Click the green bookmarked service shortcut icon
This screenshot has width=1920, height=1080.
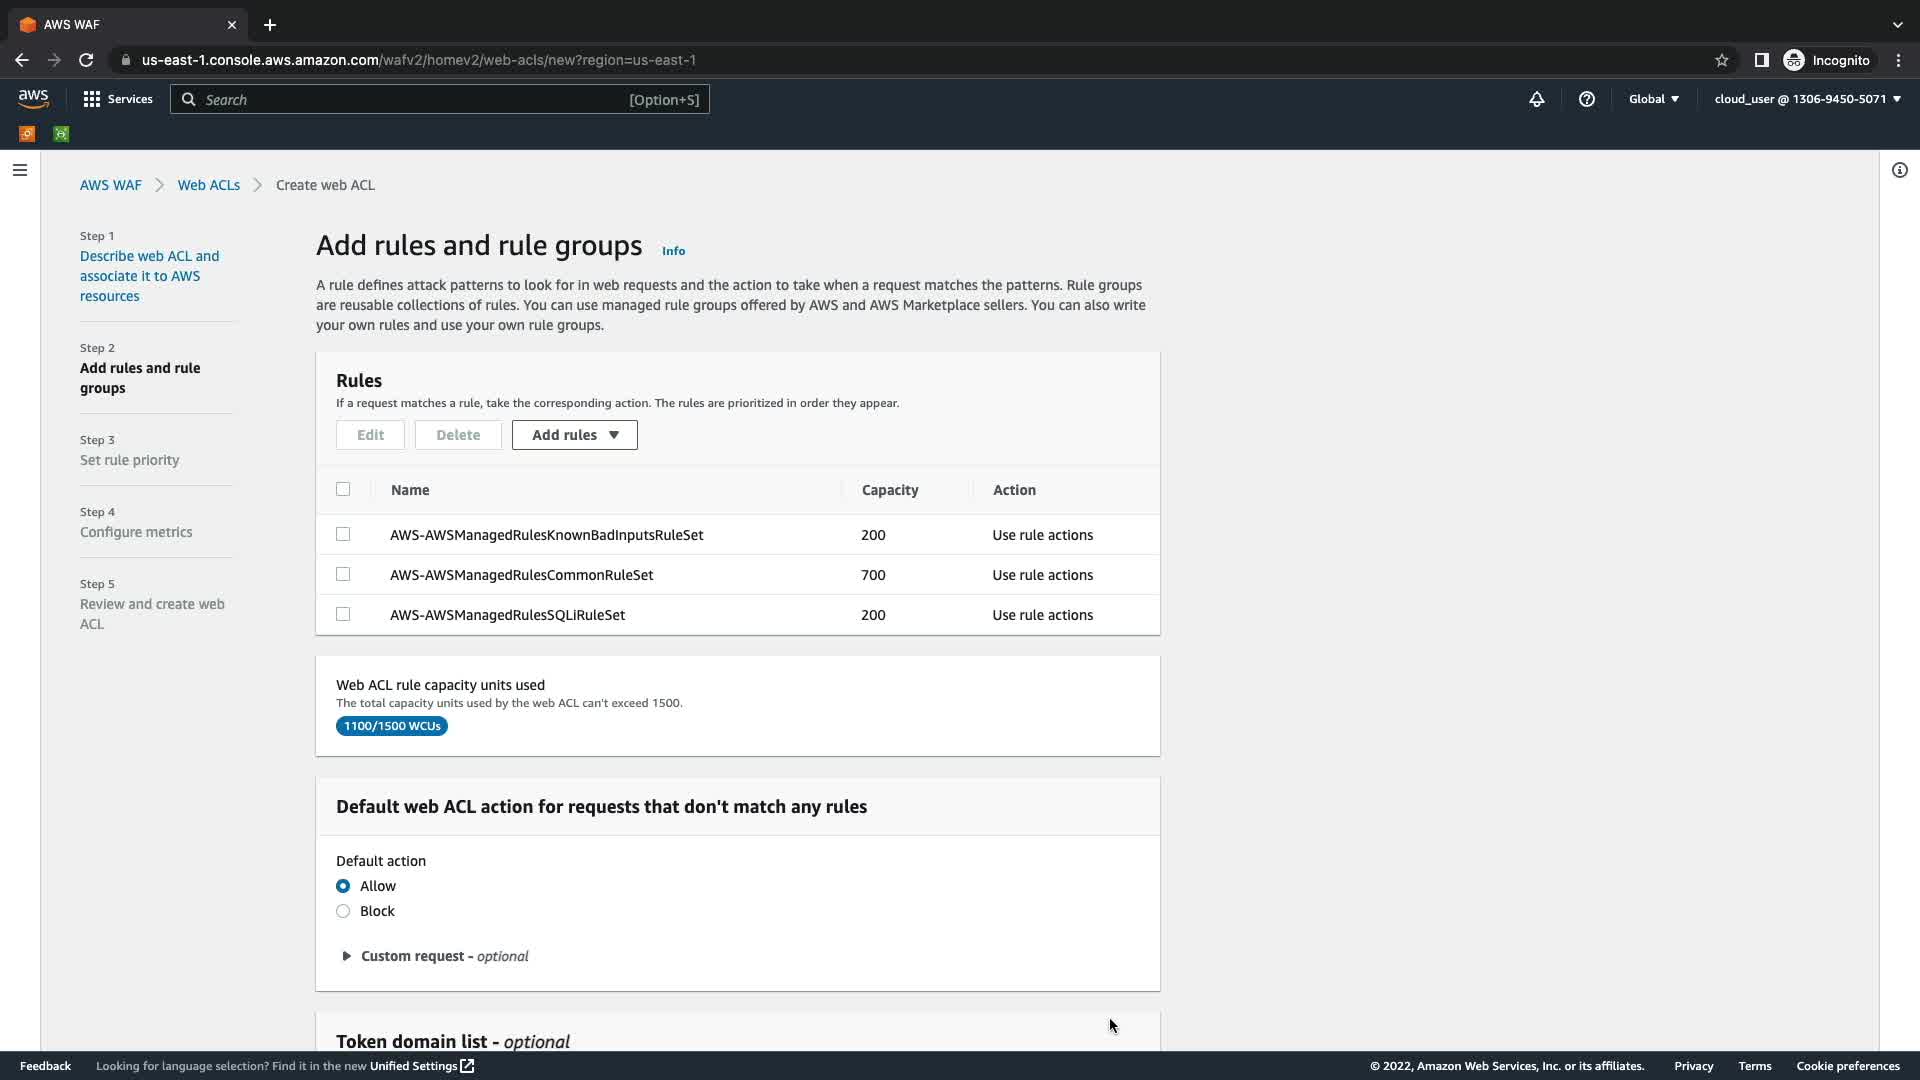coord(61,134)
